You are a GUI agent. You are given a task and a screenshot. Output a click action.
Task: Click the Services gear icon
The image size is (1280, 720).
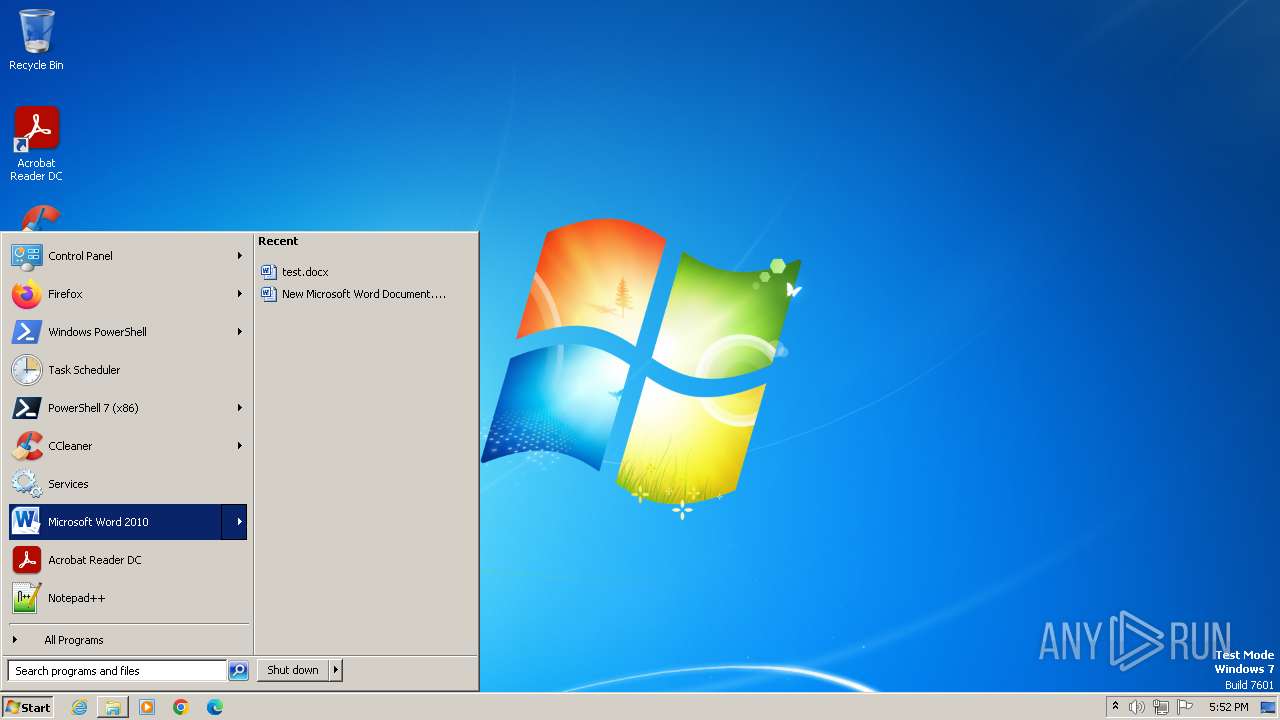[27, 484]
